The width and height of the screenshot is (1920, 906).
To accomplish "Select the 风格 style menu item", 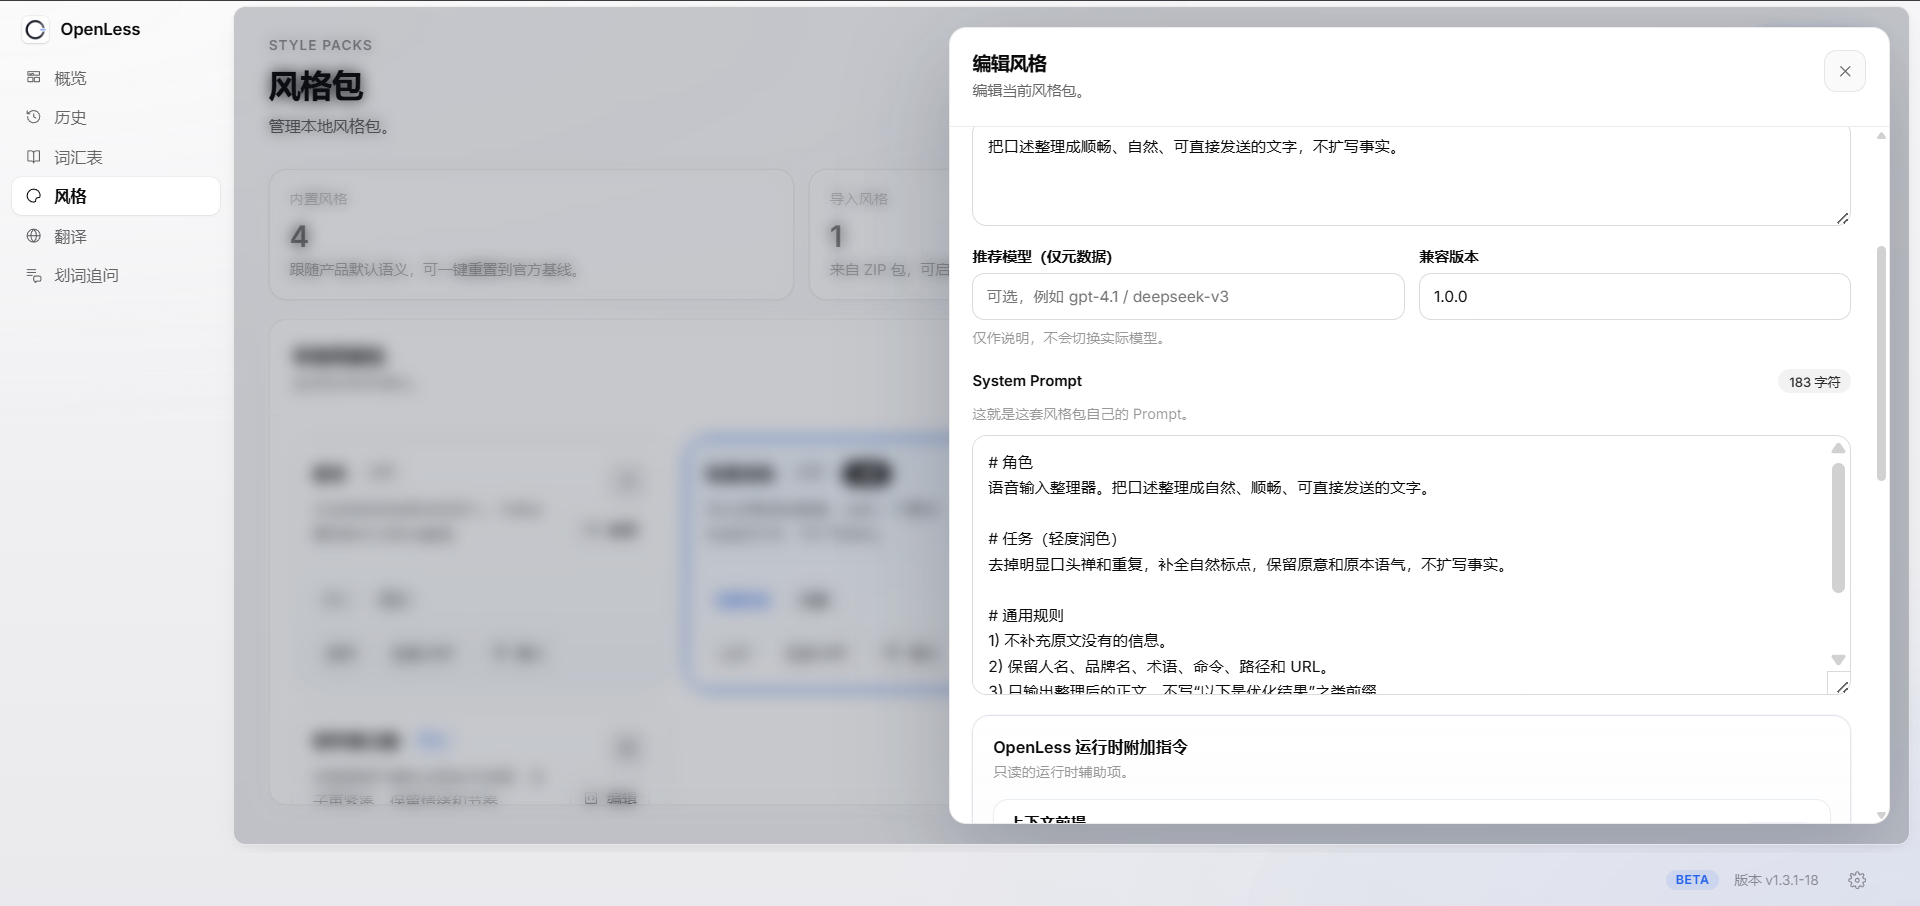I will tap(116, 196).
